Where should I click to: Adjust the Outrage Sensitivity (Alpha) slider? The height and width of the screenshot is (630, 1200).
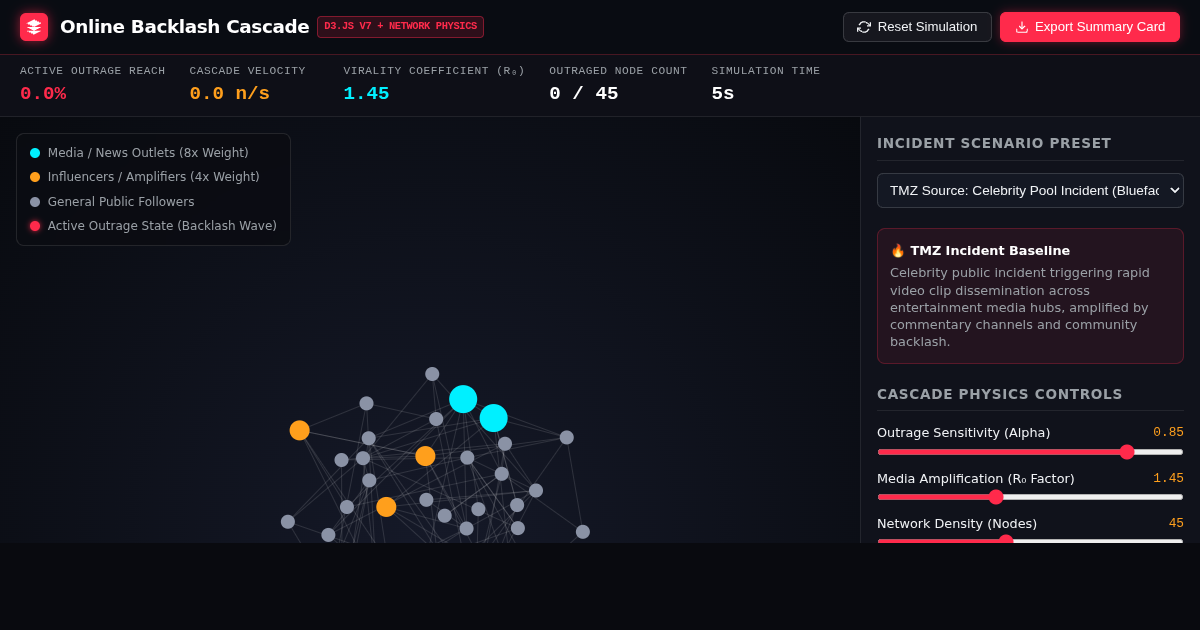point(1030,452)
